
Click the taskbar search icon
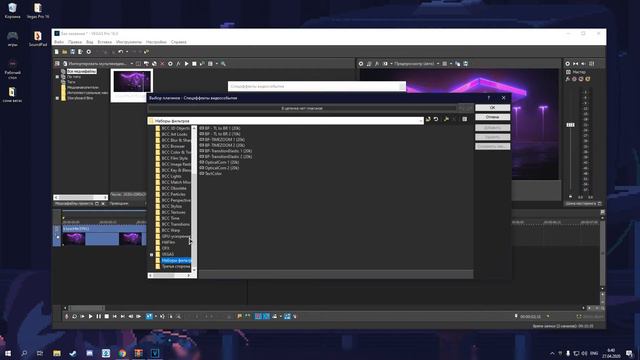(x=24, y=353)
